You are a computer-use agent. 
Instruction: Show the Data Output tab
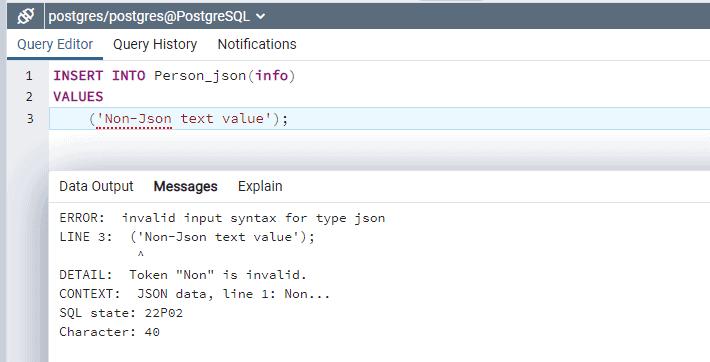click(96, 186)
